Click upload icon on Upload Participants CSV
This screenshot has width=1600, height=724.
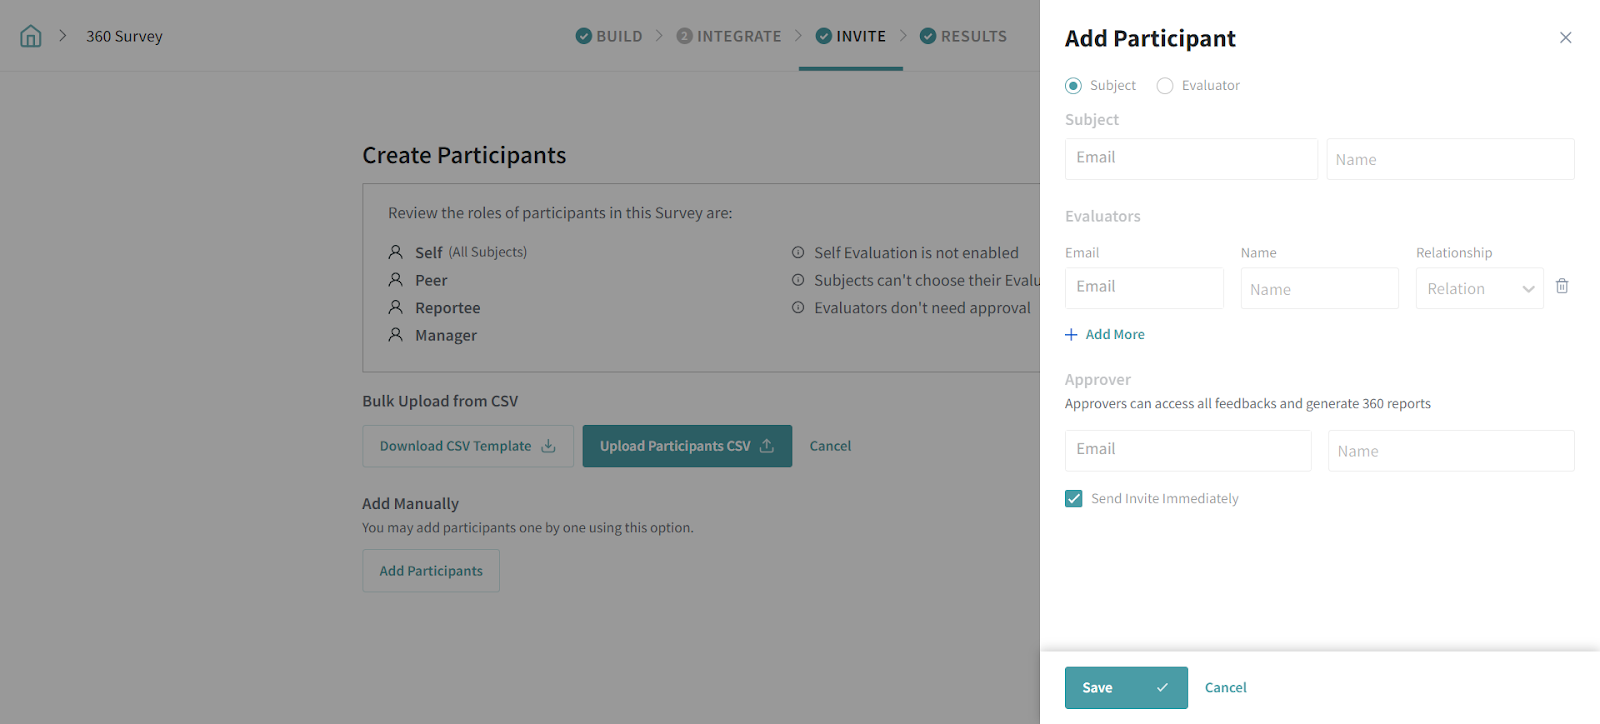click(767, 446)
